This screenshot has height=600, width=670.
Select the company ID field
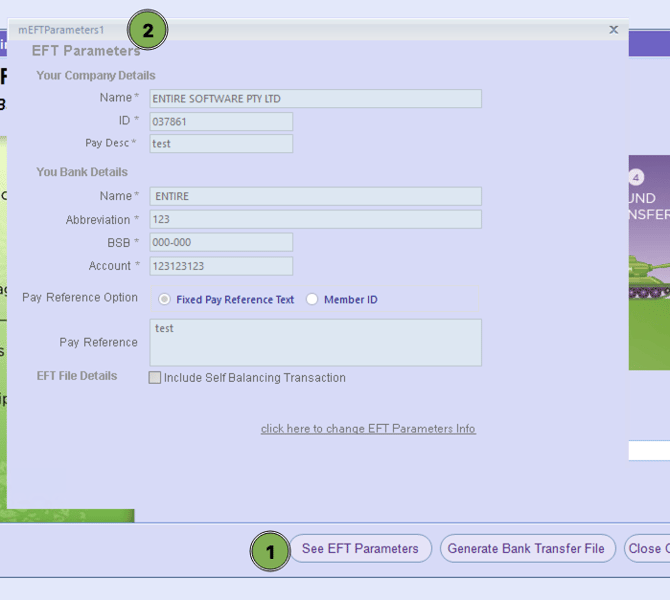[221, 122]
